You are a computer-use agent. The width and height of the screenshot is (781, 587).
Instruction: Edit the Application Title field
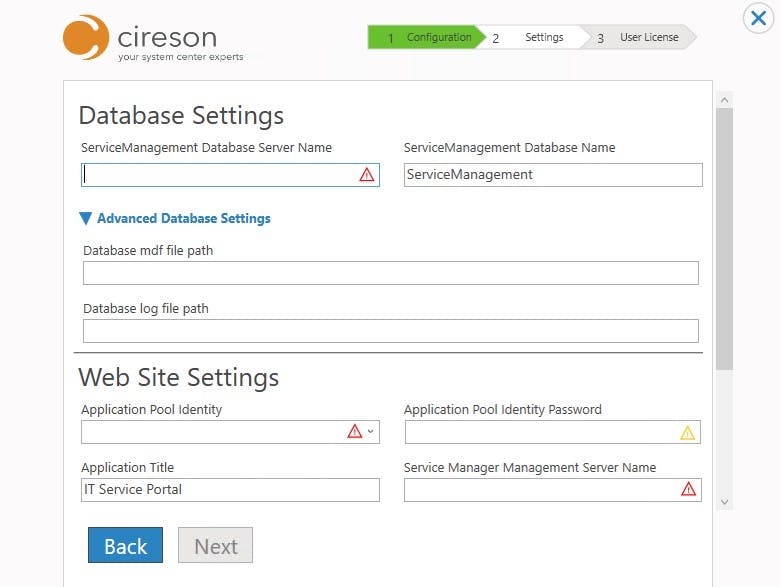pyautogui.click(x=230, y=490)
